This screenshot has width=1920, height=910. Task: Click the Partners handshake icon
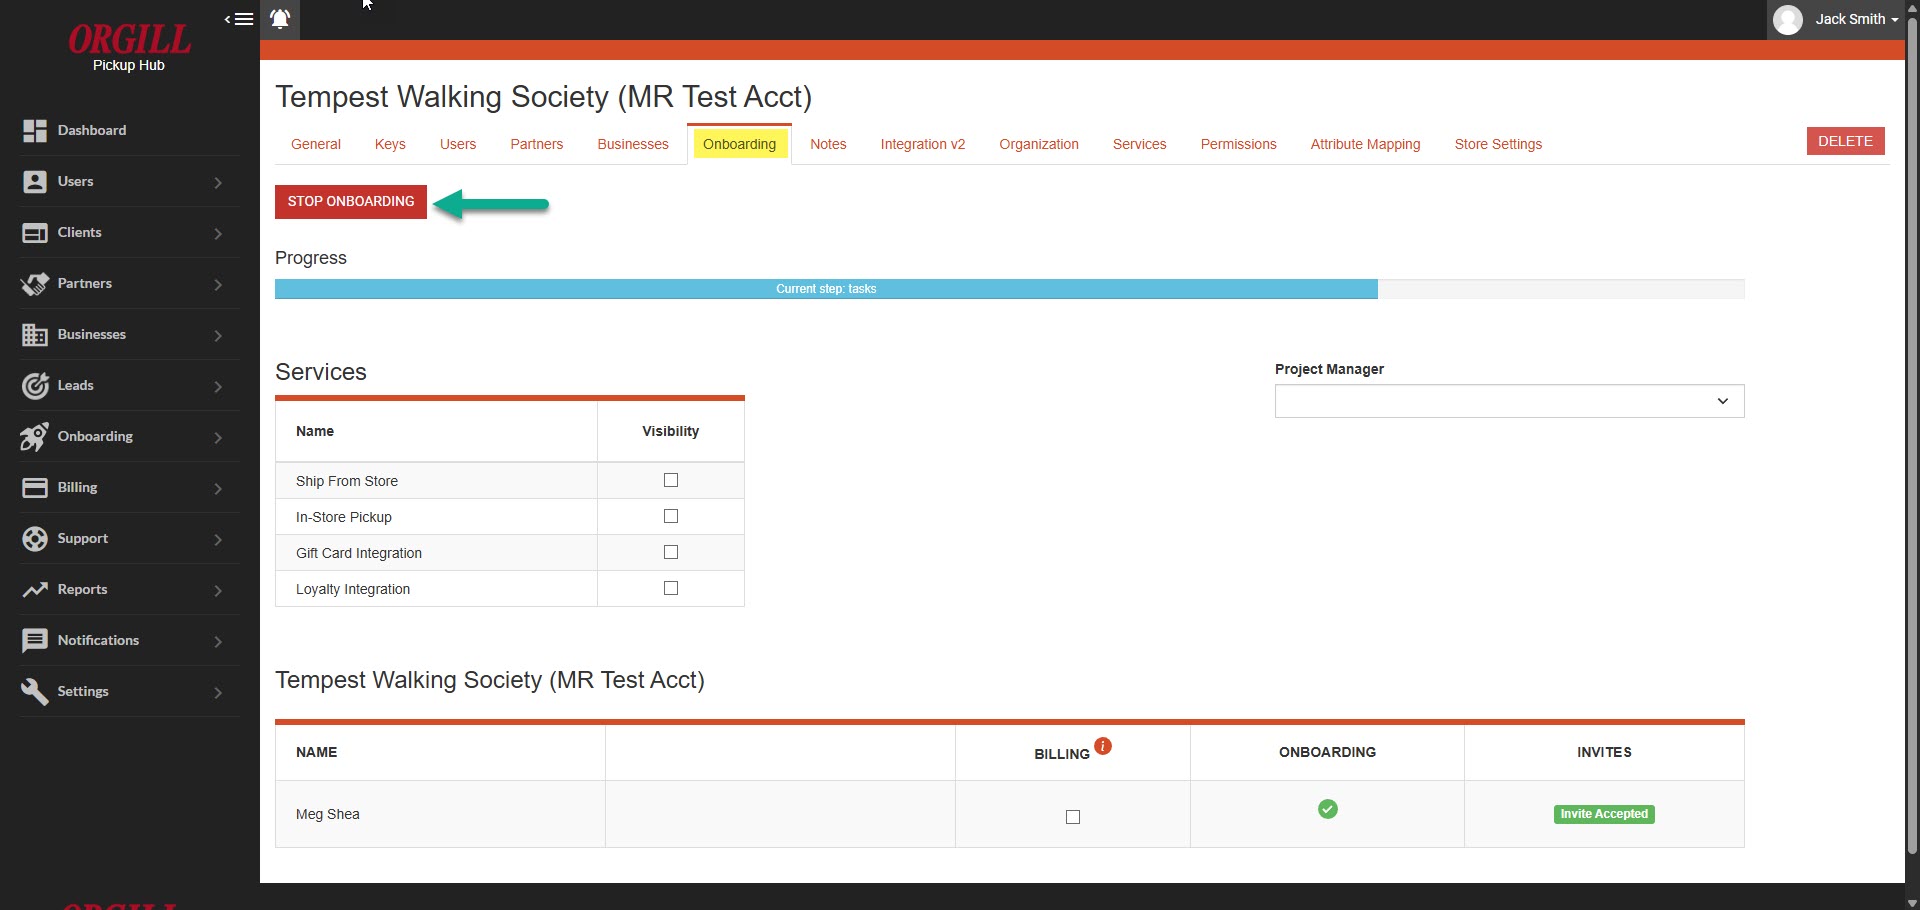[35, 284]
